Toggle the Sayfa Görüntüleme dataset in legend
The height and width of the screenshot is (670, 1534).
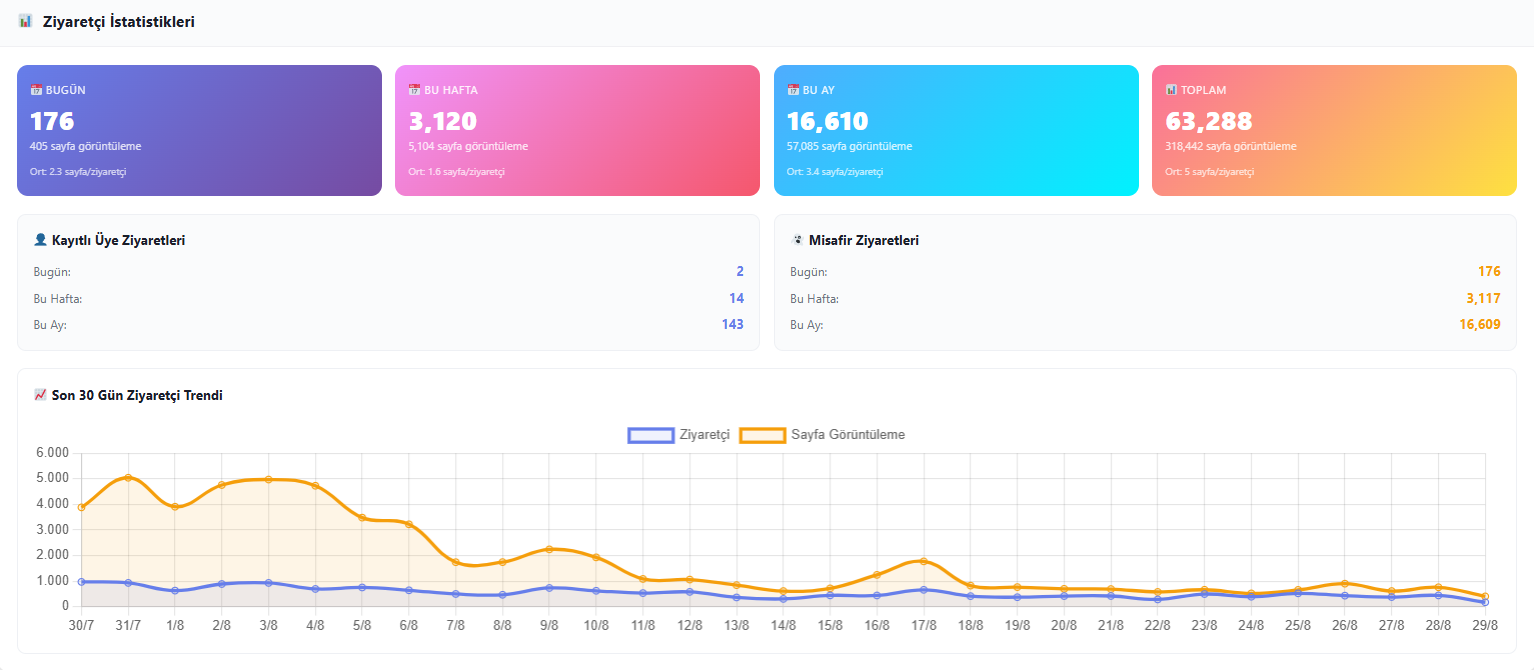[822, 435]
